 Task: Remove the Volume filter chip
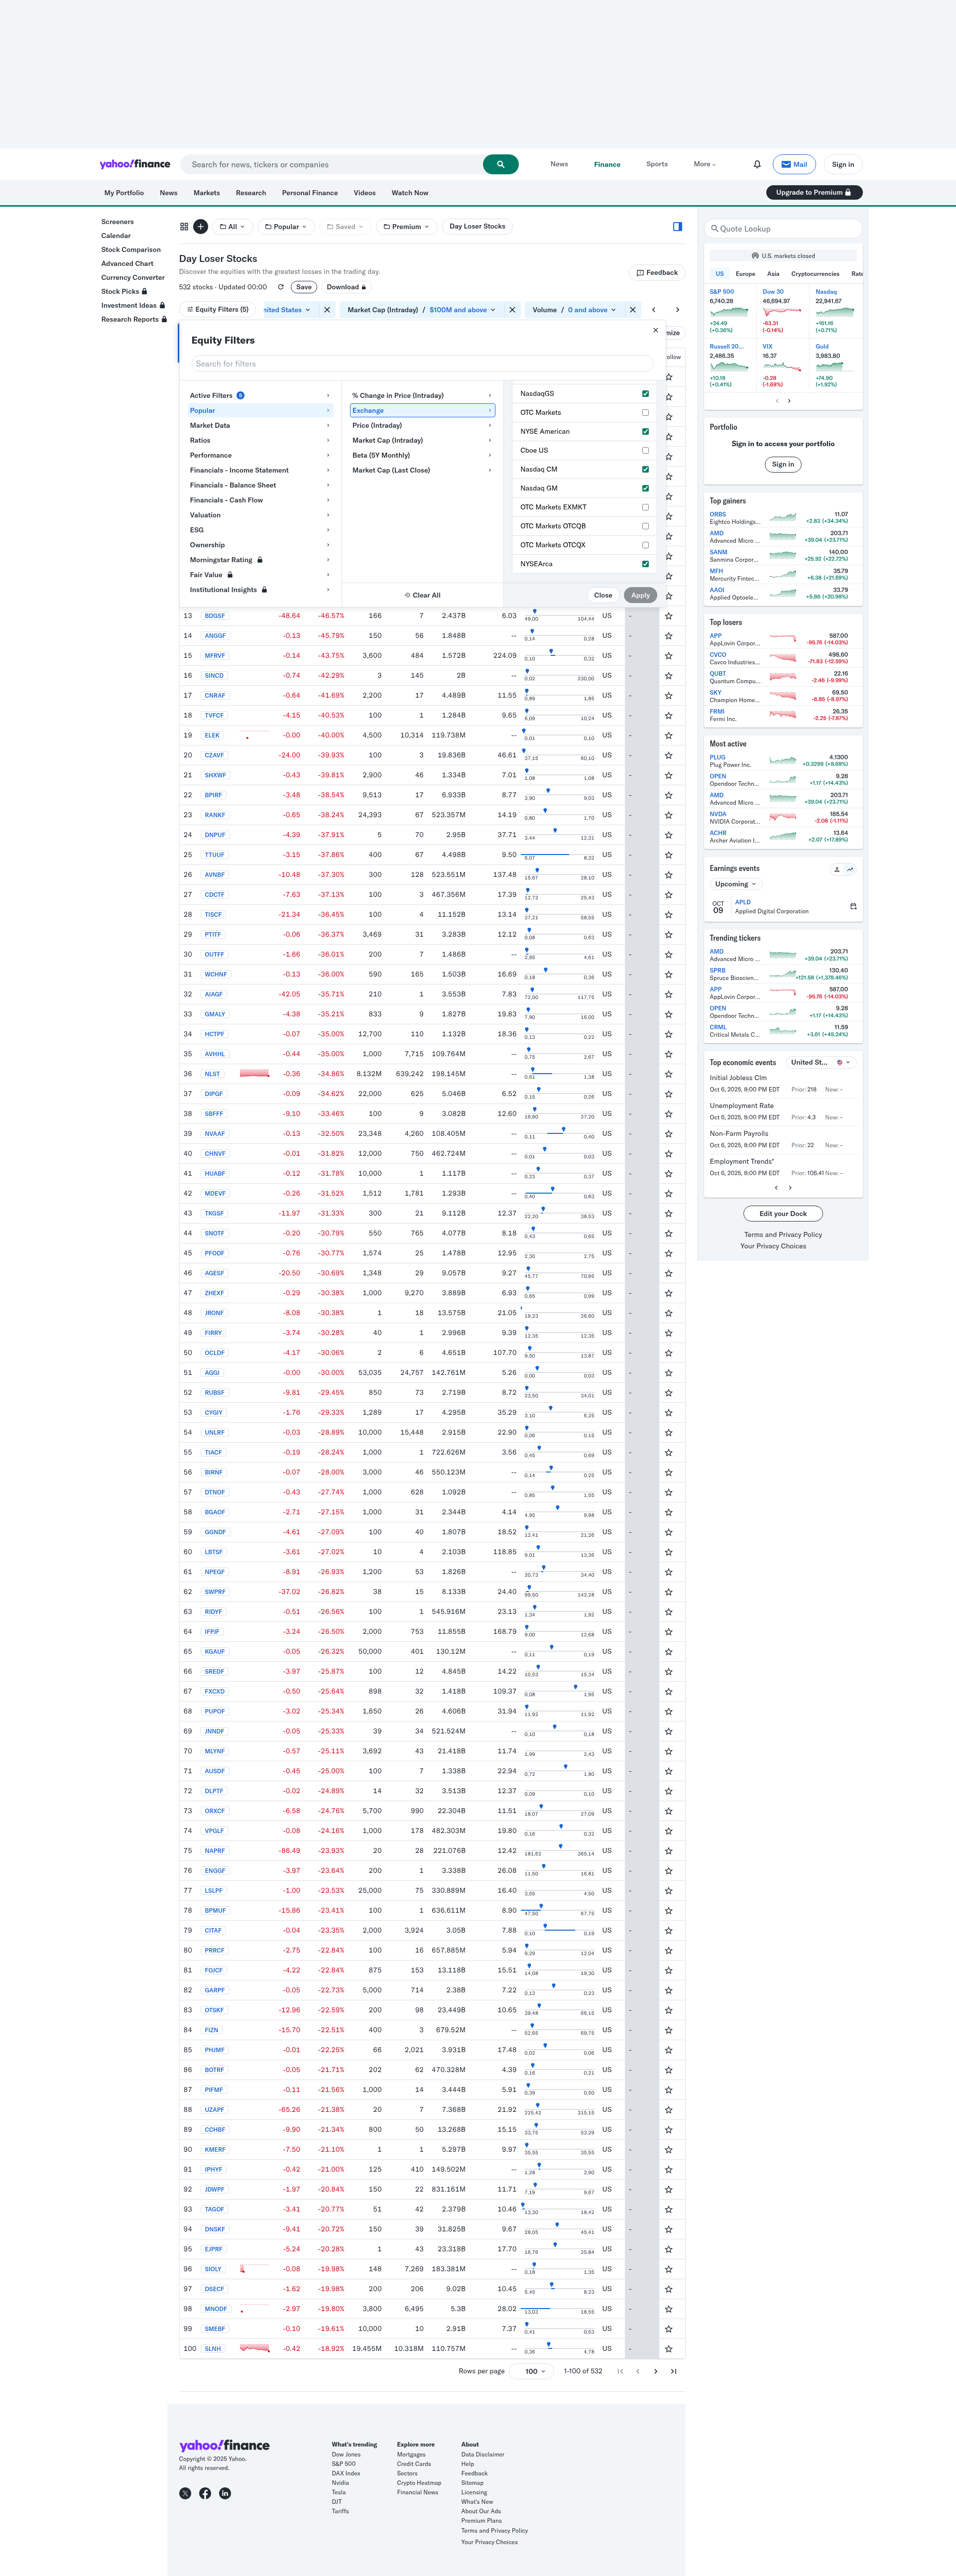click(632, 310)
